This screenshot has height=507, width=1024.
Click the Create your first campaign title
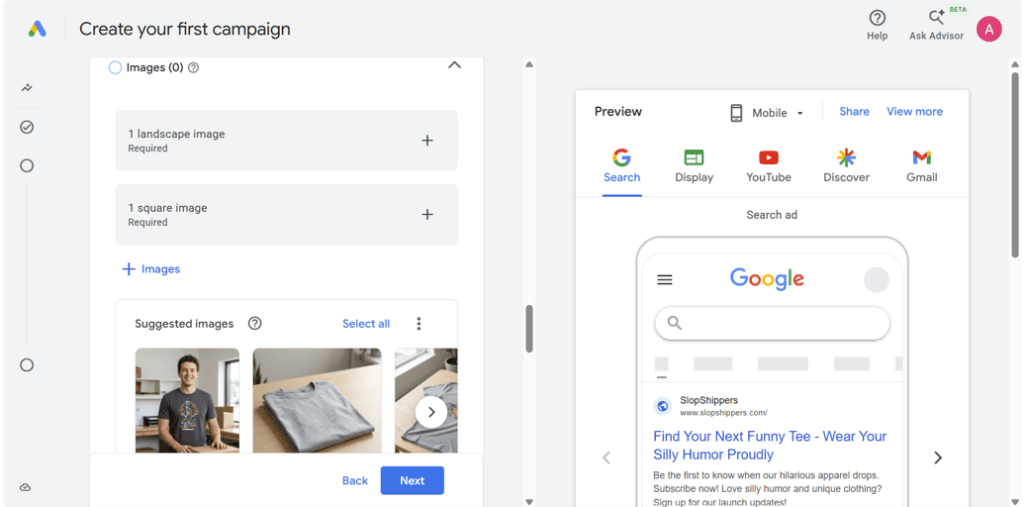185,29
